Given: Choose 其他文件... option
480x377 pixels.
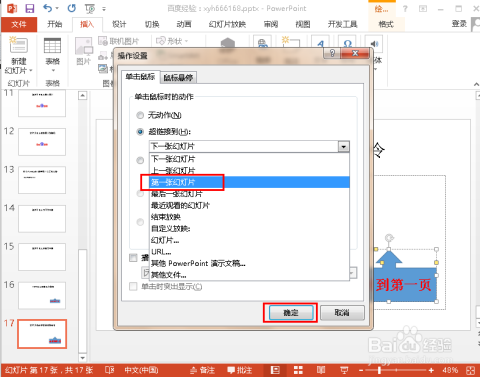Looking at the screenshot, I should [249, 275].
